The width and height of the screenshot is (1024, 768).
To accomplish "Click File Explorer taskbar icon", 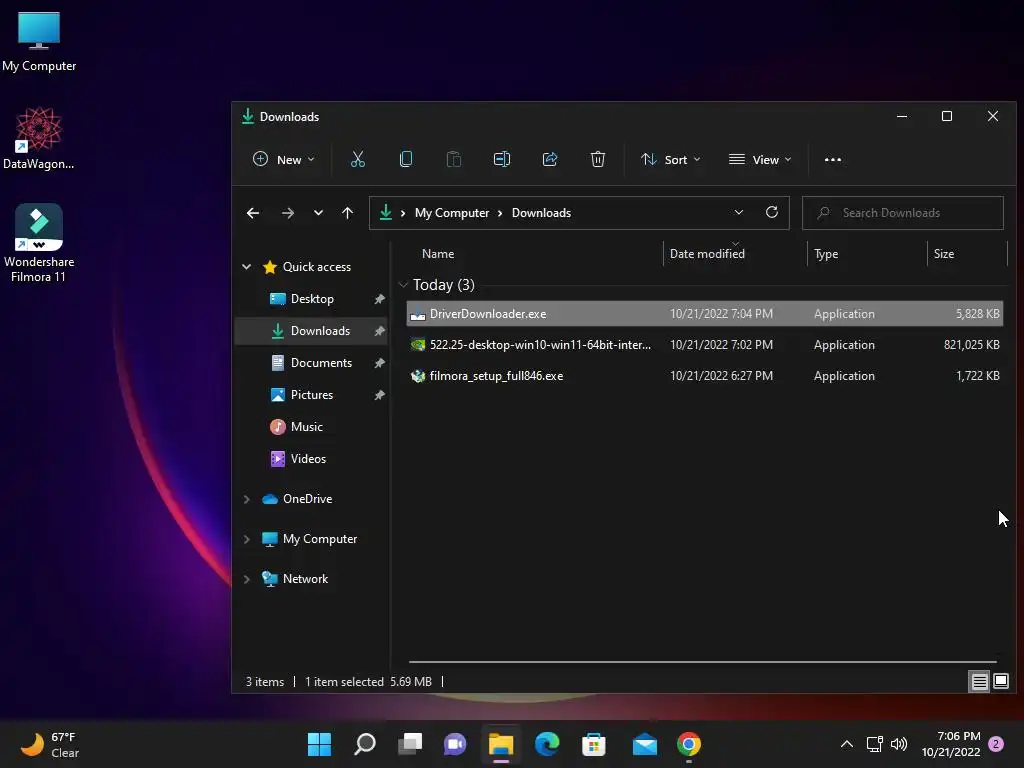I will pyautogui.click(x=501, y=744).
